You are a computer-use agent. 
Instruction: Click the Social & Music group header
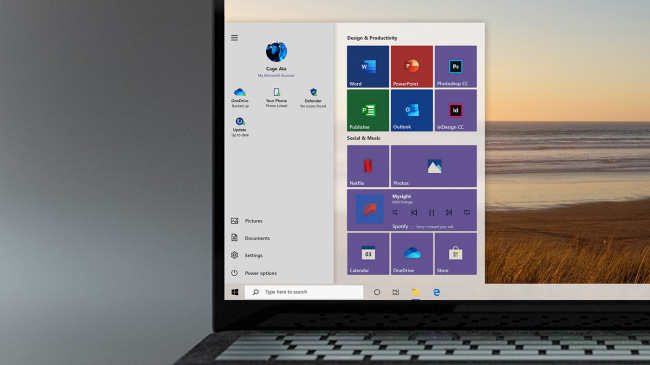pyautogui.click(x=364, y=138)
